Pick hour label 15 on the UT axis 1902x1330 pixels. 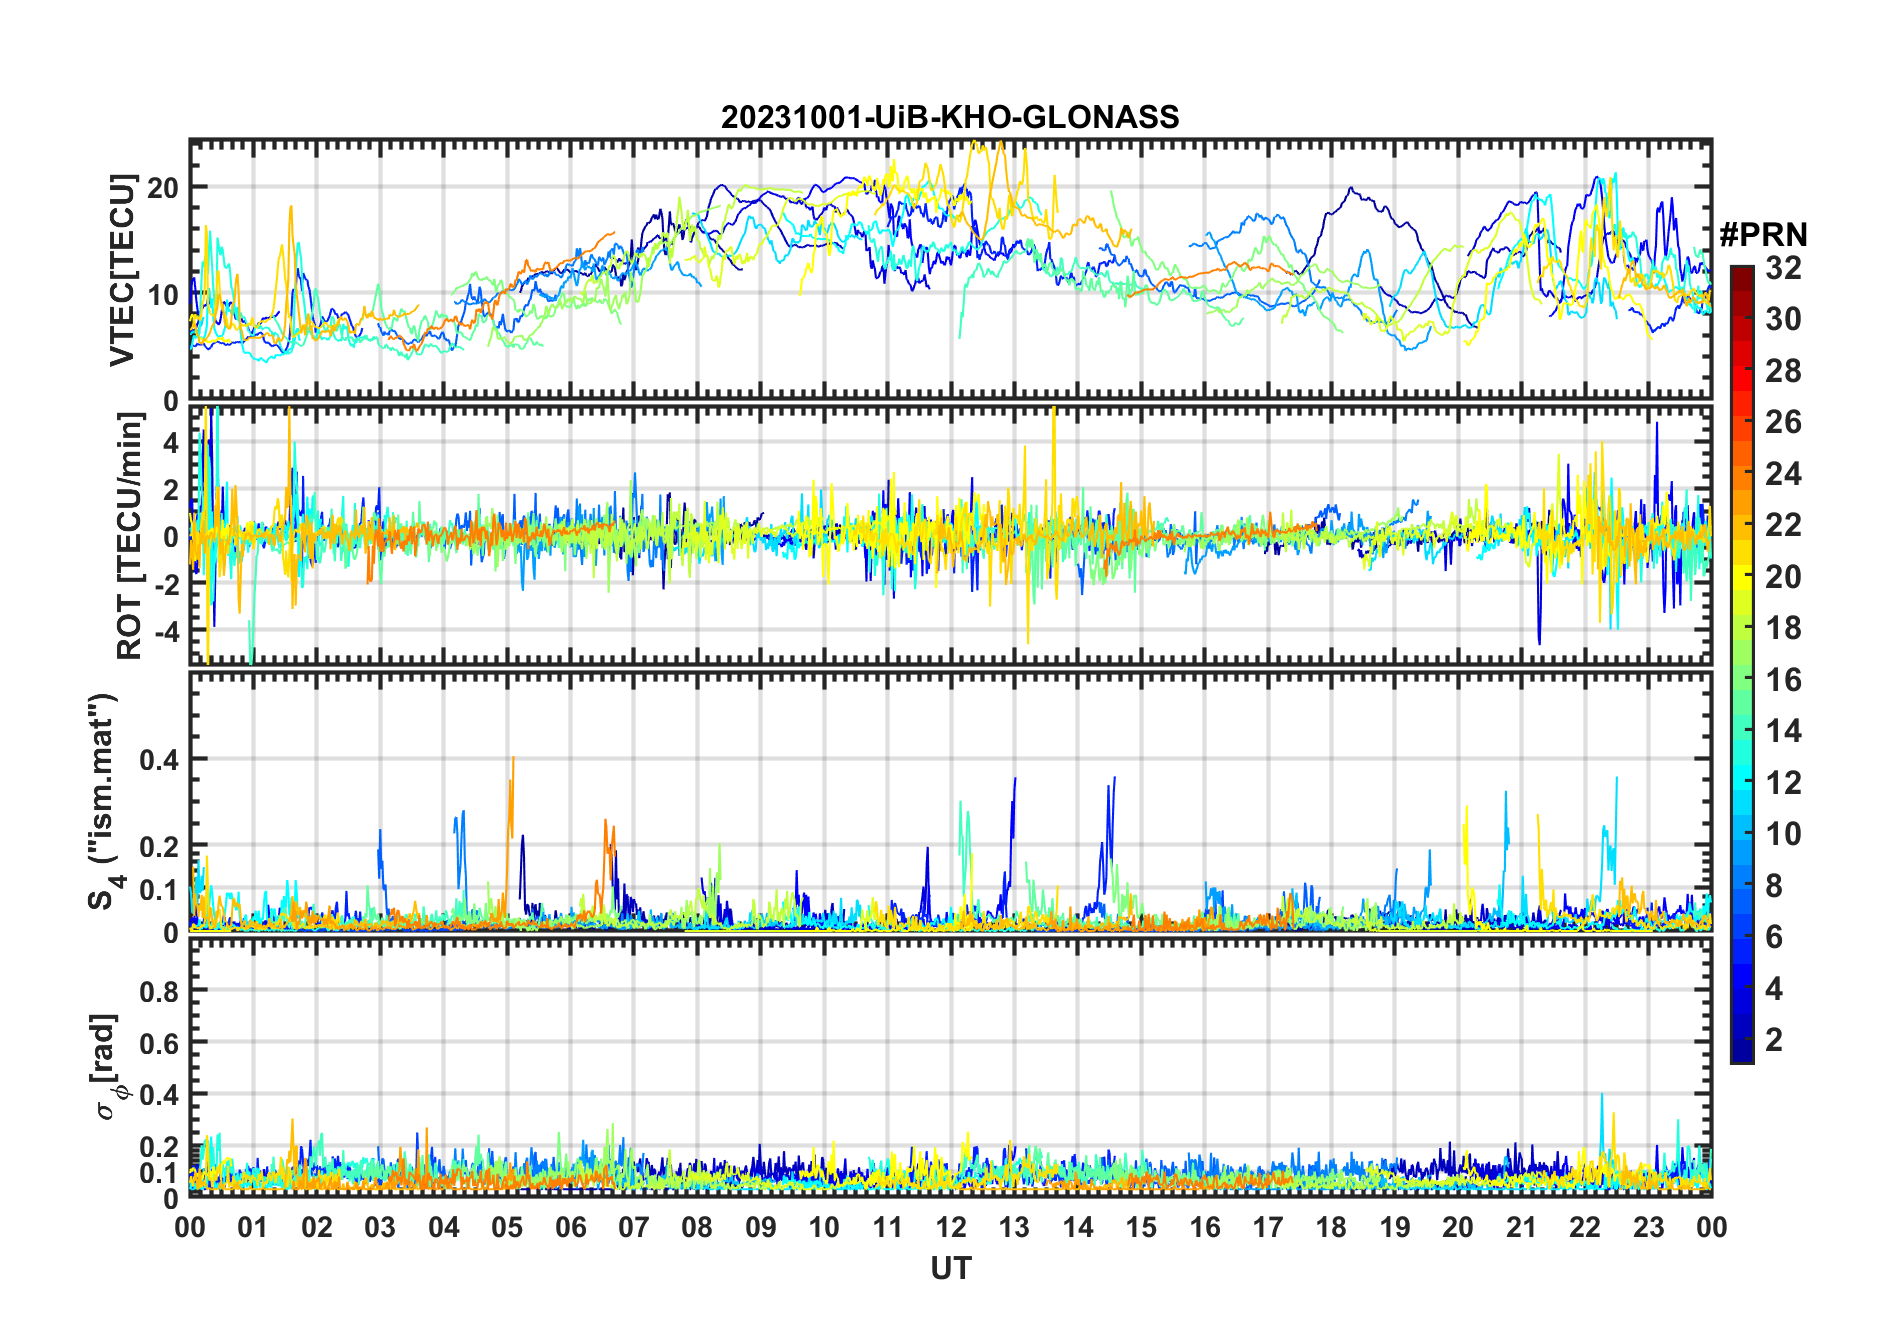[x=1141, y=1228]
